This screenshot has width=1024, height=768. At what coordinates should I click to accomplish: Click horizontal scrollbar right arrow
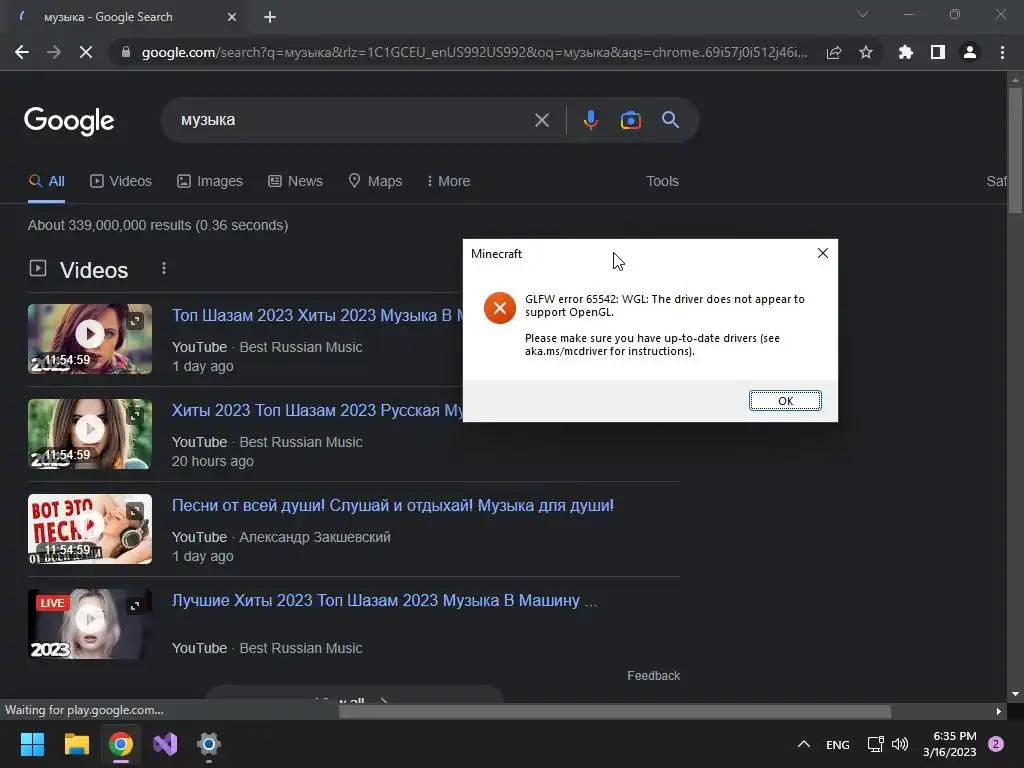click(999, 711)
